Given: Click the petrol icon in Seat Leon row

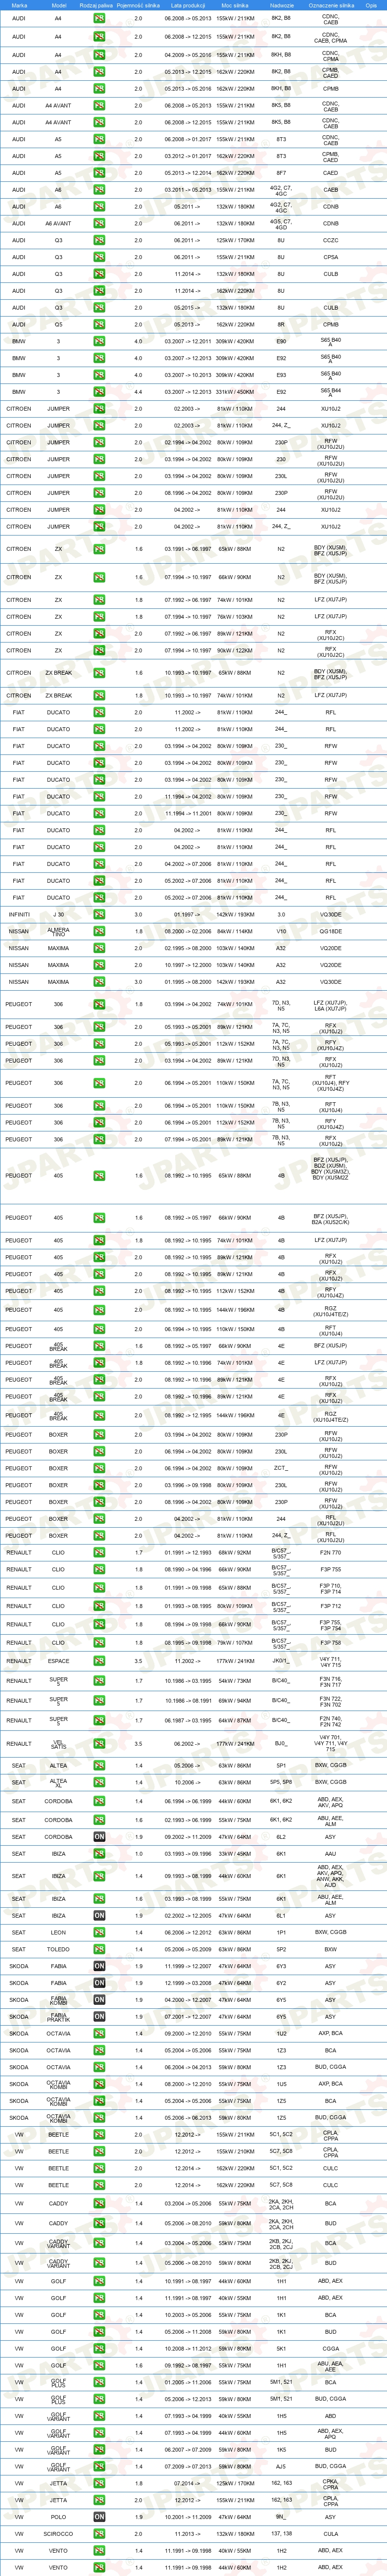Looking at the screenshot, I should click(x=99, y=1932).
